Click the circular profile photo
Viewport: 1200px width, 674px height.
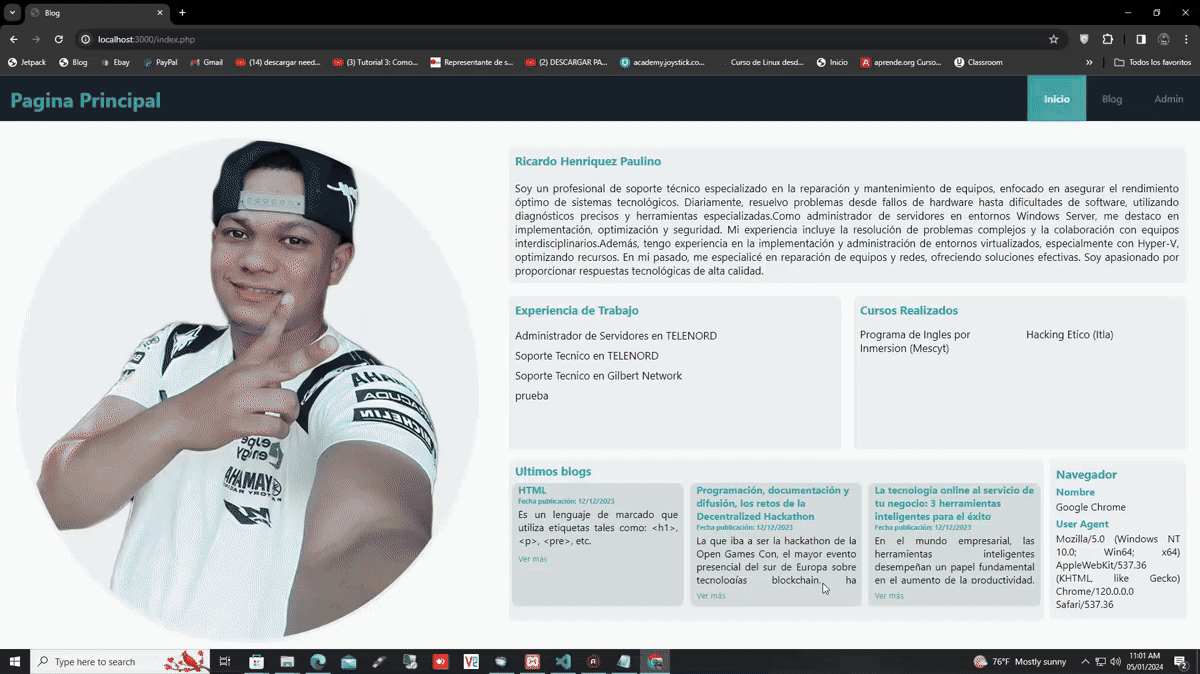[247, 390]
